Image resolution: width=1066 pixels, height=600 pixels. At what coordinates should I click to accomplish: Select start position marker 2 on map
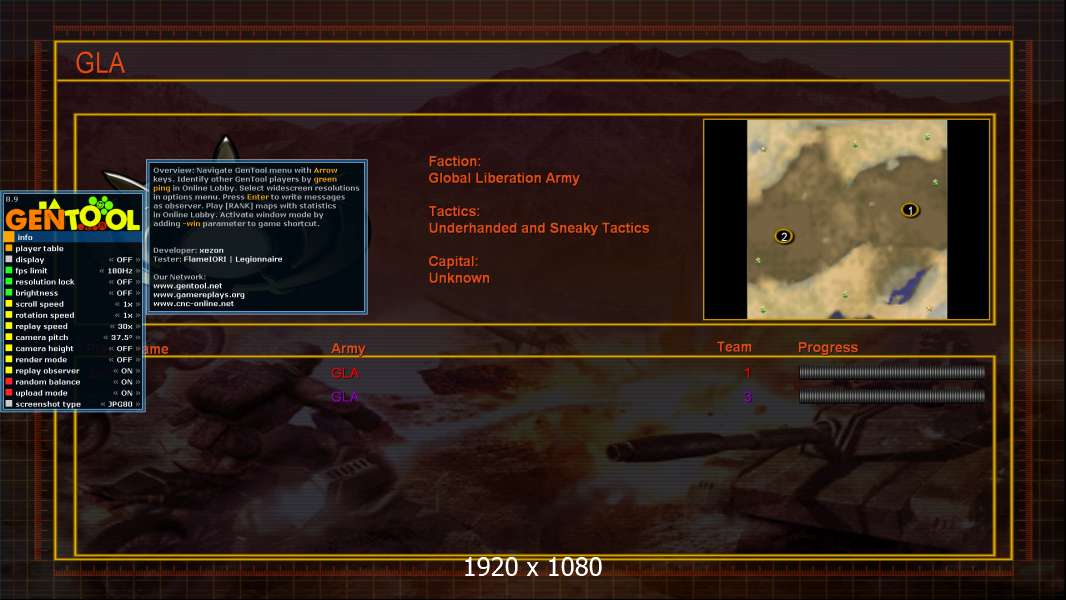pyautogui.click(x=784, y=236)
